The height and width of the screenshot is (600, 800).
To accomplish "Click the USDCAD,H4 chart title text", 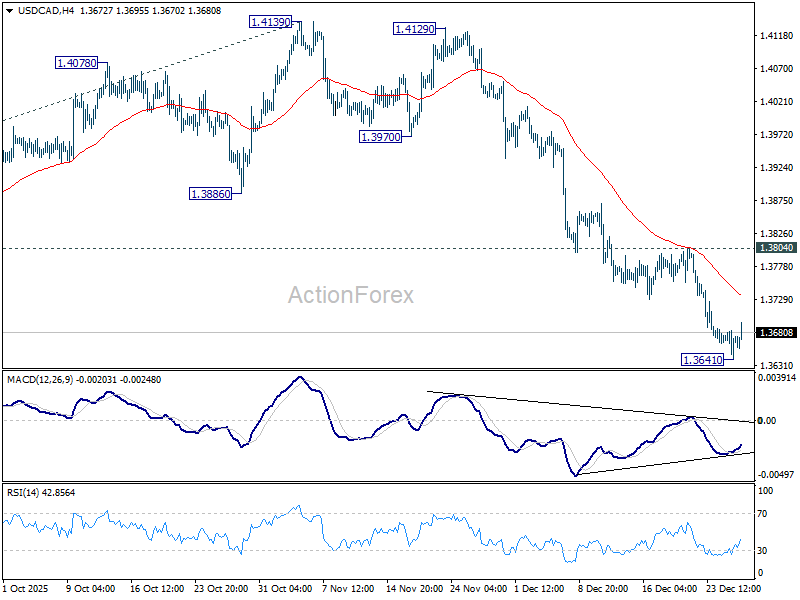I will pyautogui.click(x=45, y=11).
